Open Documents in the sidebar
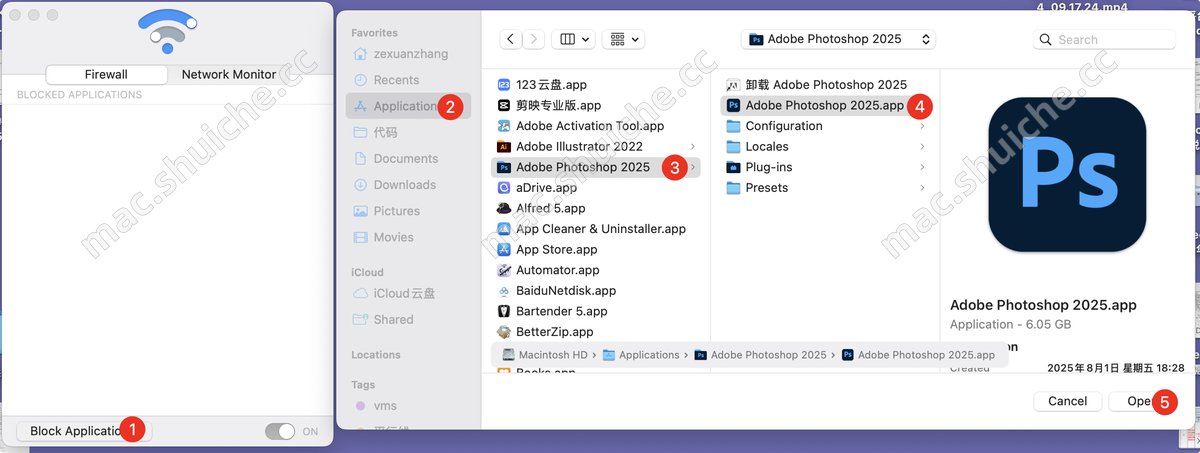The width and height of the screenshot is (1200, 453). click(408, 158)
